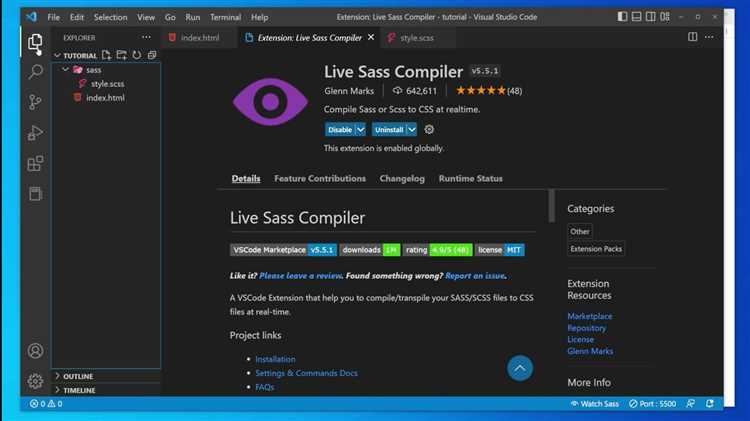This screenshot has height=421, width=750.
Task: Start Watch Sass in status bar
Action: coord(595,403)
